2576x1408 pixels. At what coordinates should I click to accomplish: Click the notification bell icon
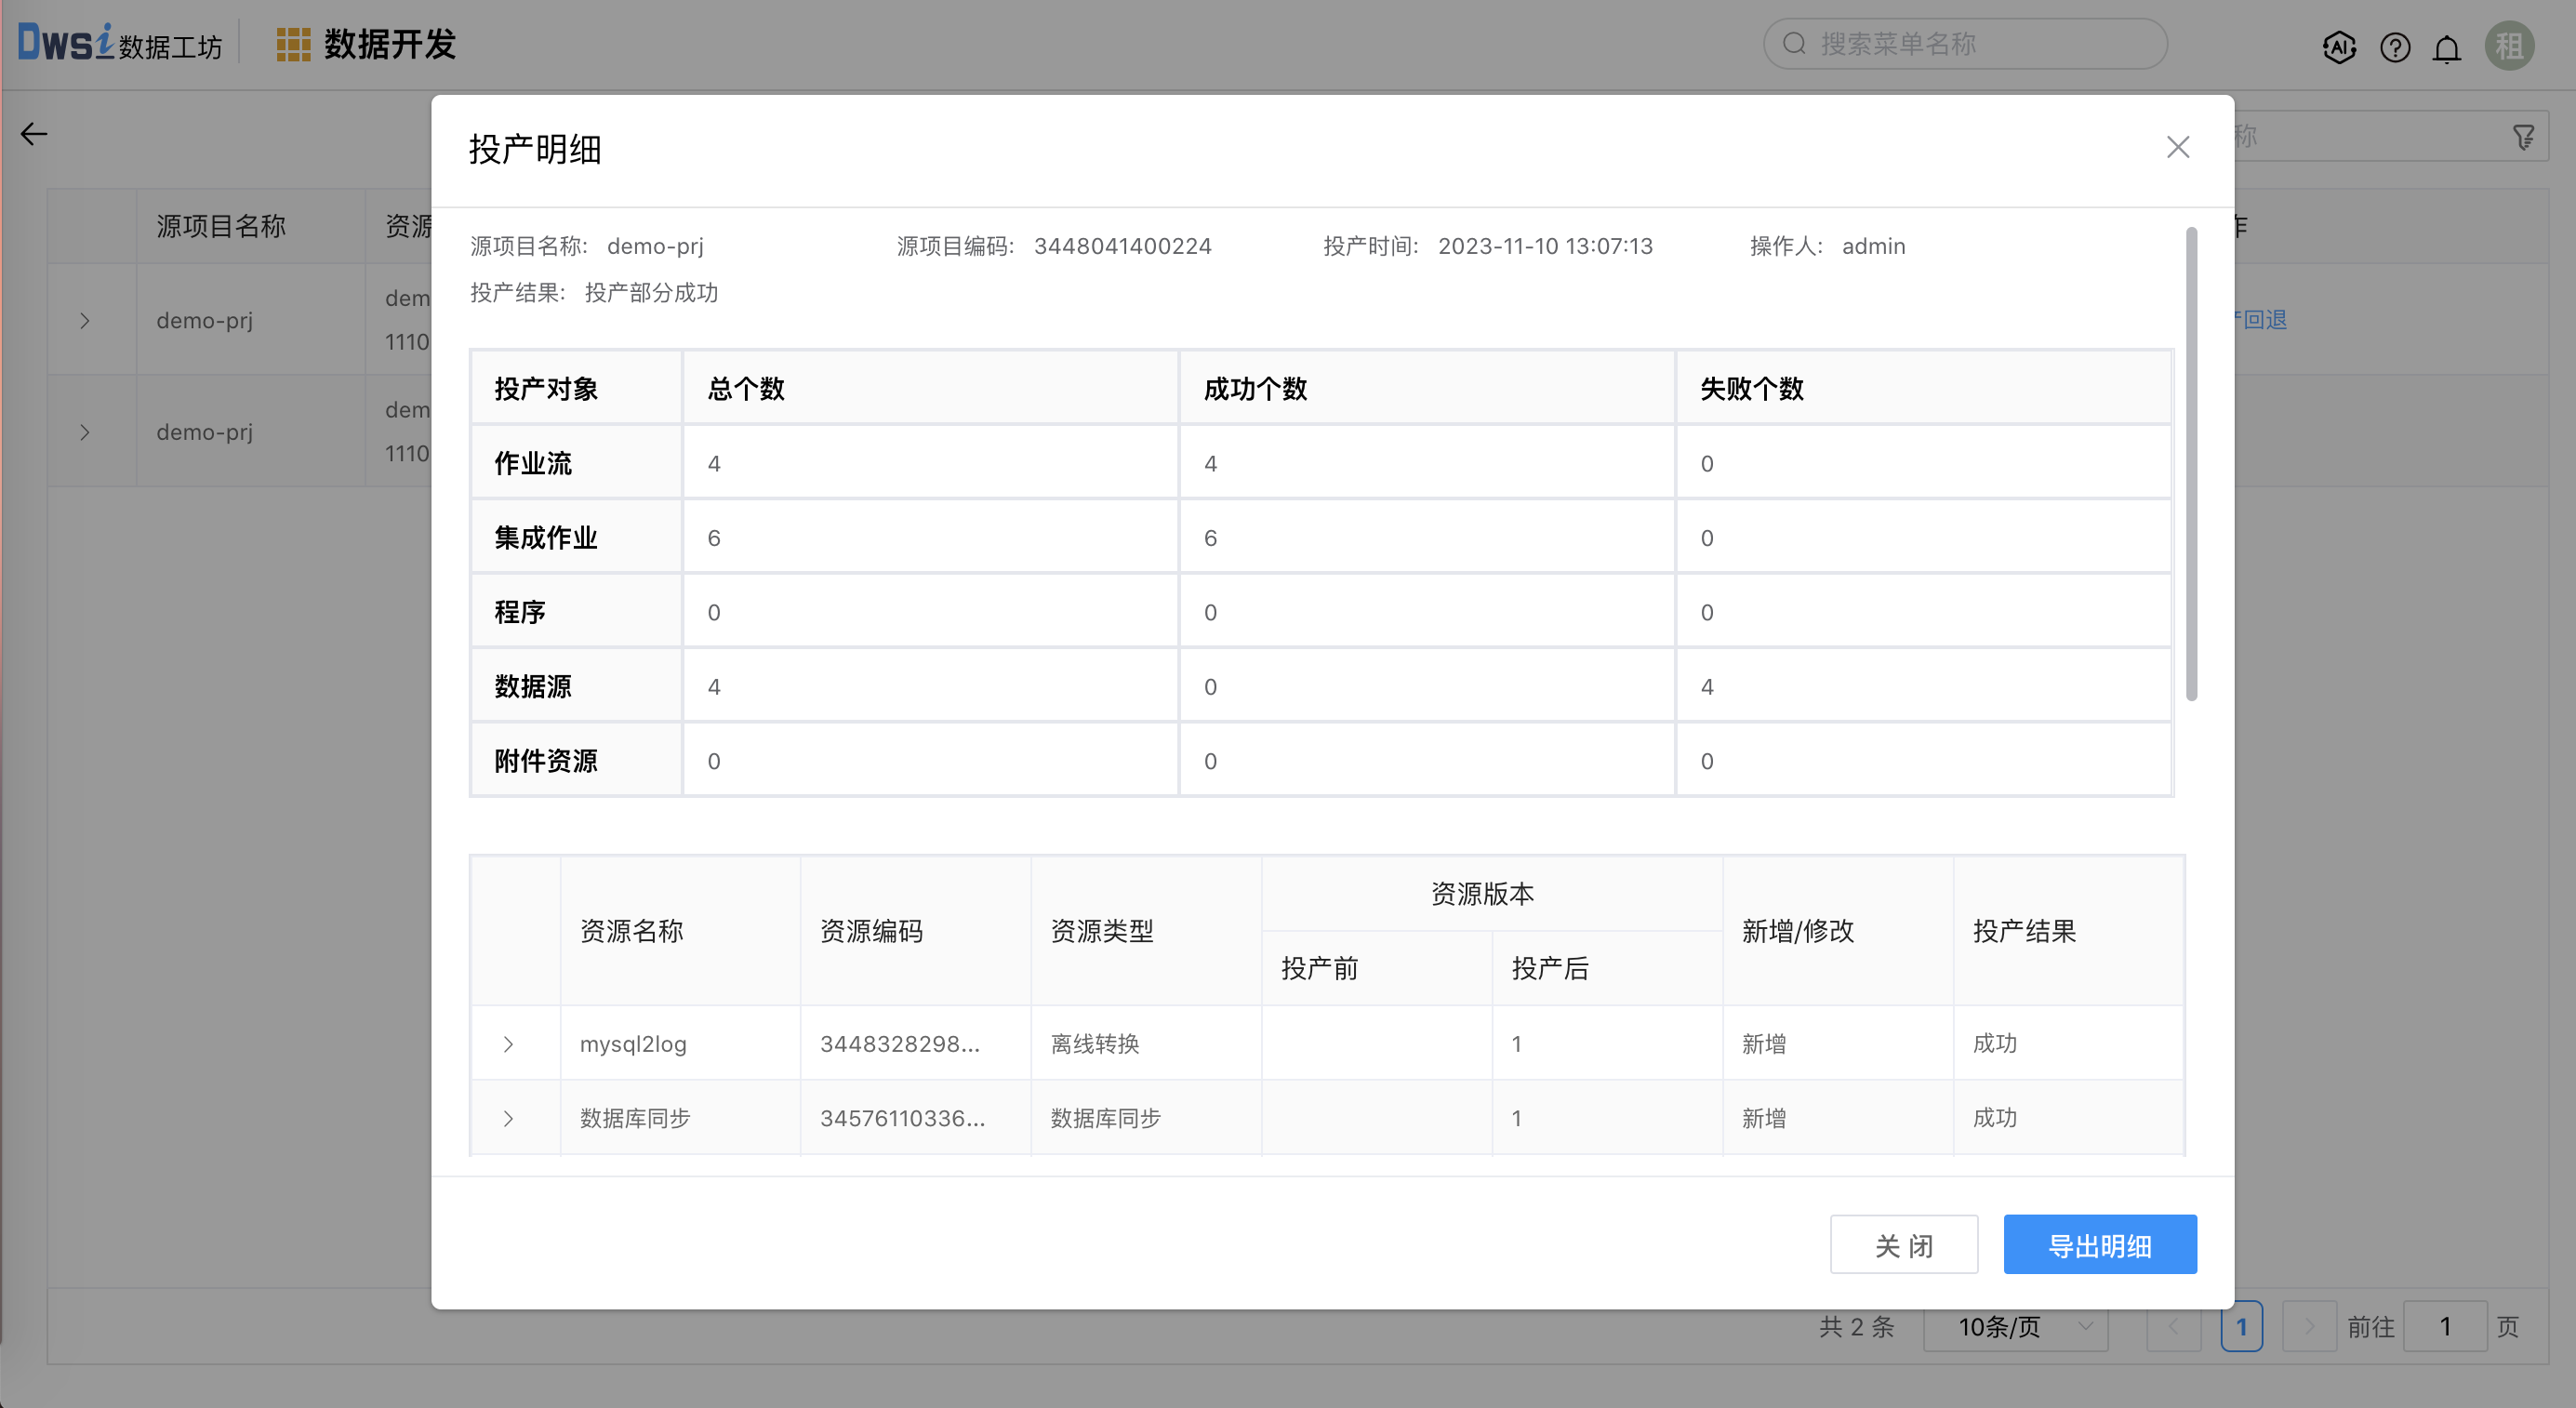(x=2446, y=48)
